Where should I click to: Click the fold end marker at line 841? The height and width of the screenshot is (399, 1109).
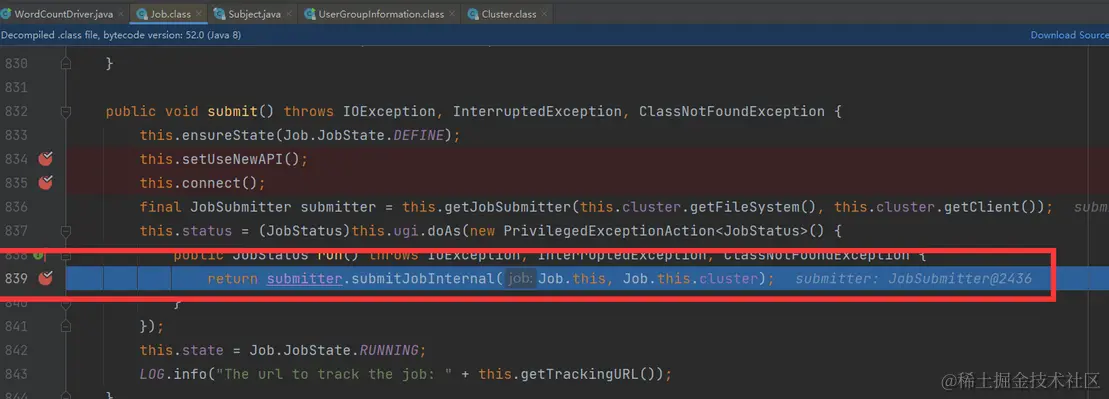[x=66, y=326]
